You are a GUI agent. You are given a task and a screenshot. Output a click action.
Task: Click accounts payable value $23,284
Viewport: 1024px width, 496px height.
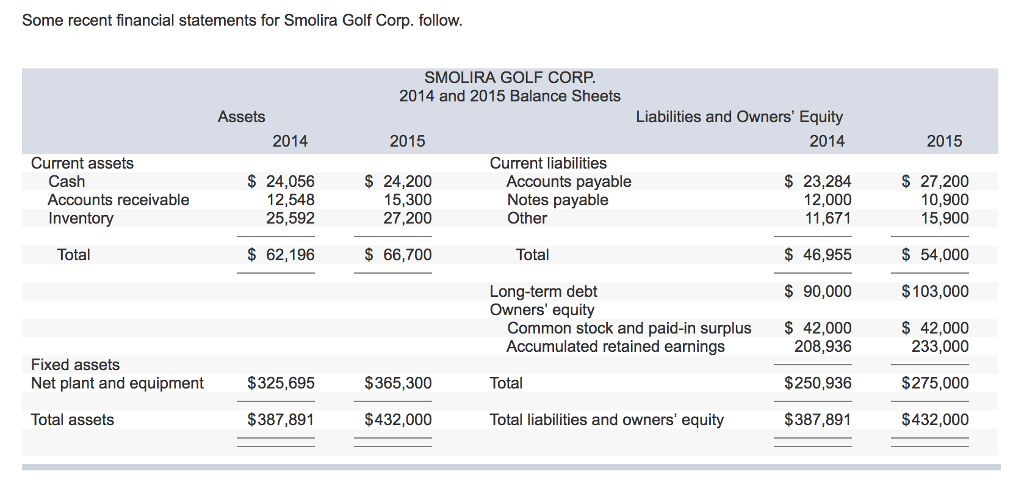818,181
